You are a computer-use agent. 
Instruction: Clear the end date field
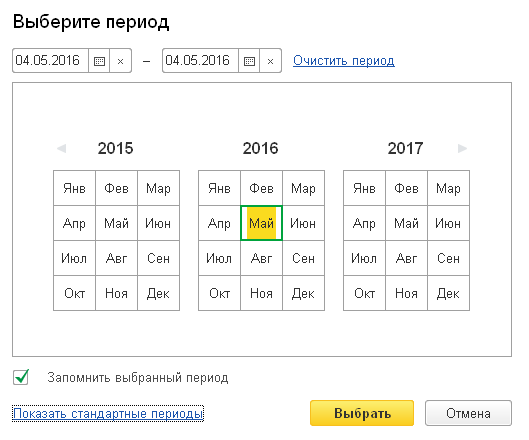[x=271, y=61]
